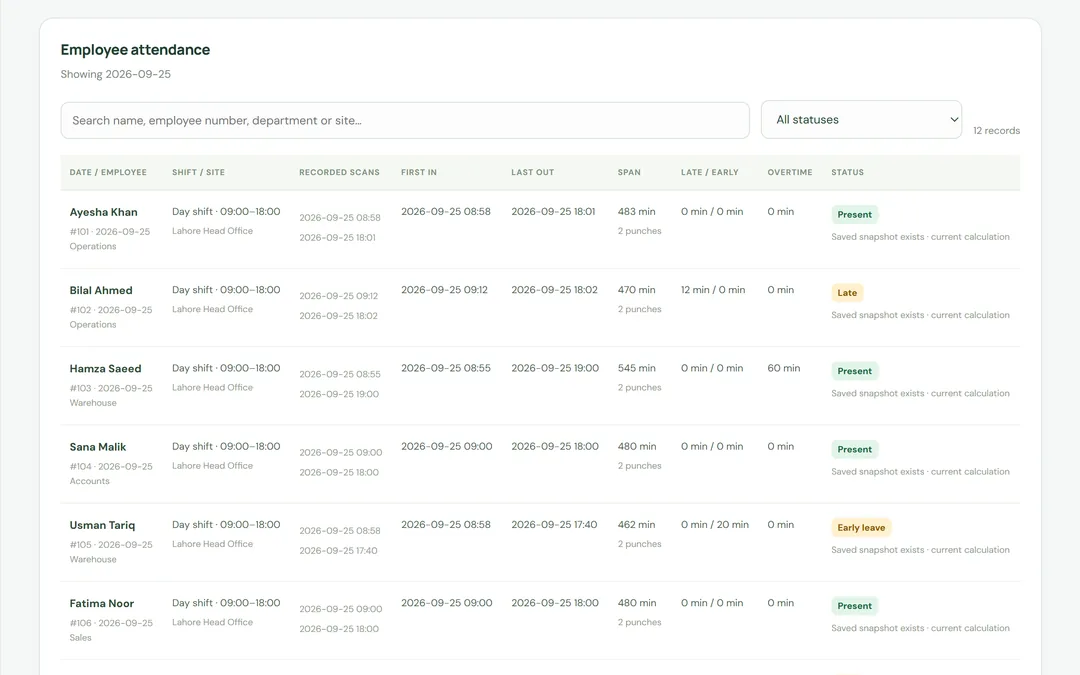Click the #106 · 2026-09-25 employee number

click(x=111, y=623)
